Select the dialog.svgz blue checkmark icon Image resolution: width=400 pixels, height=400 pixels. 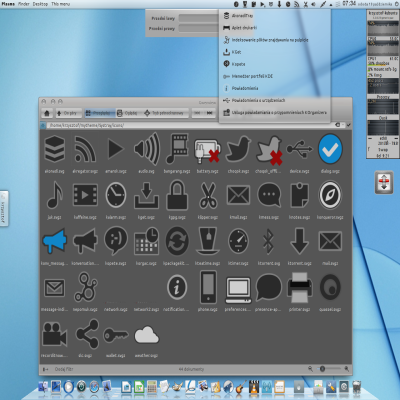pos(330,149)
